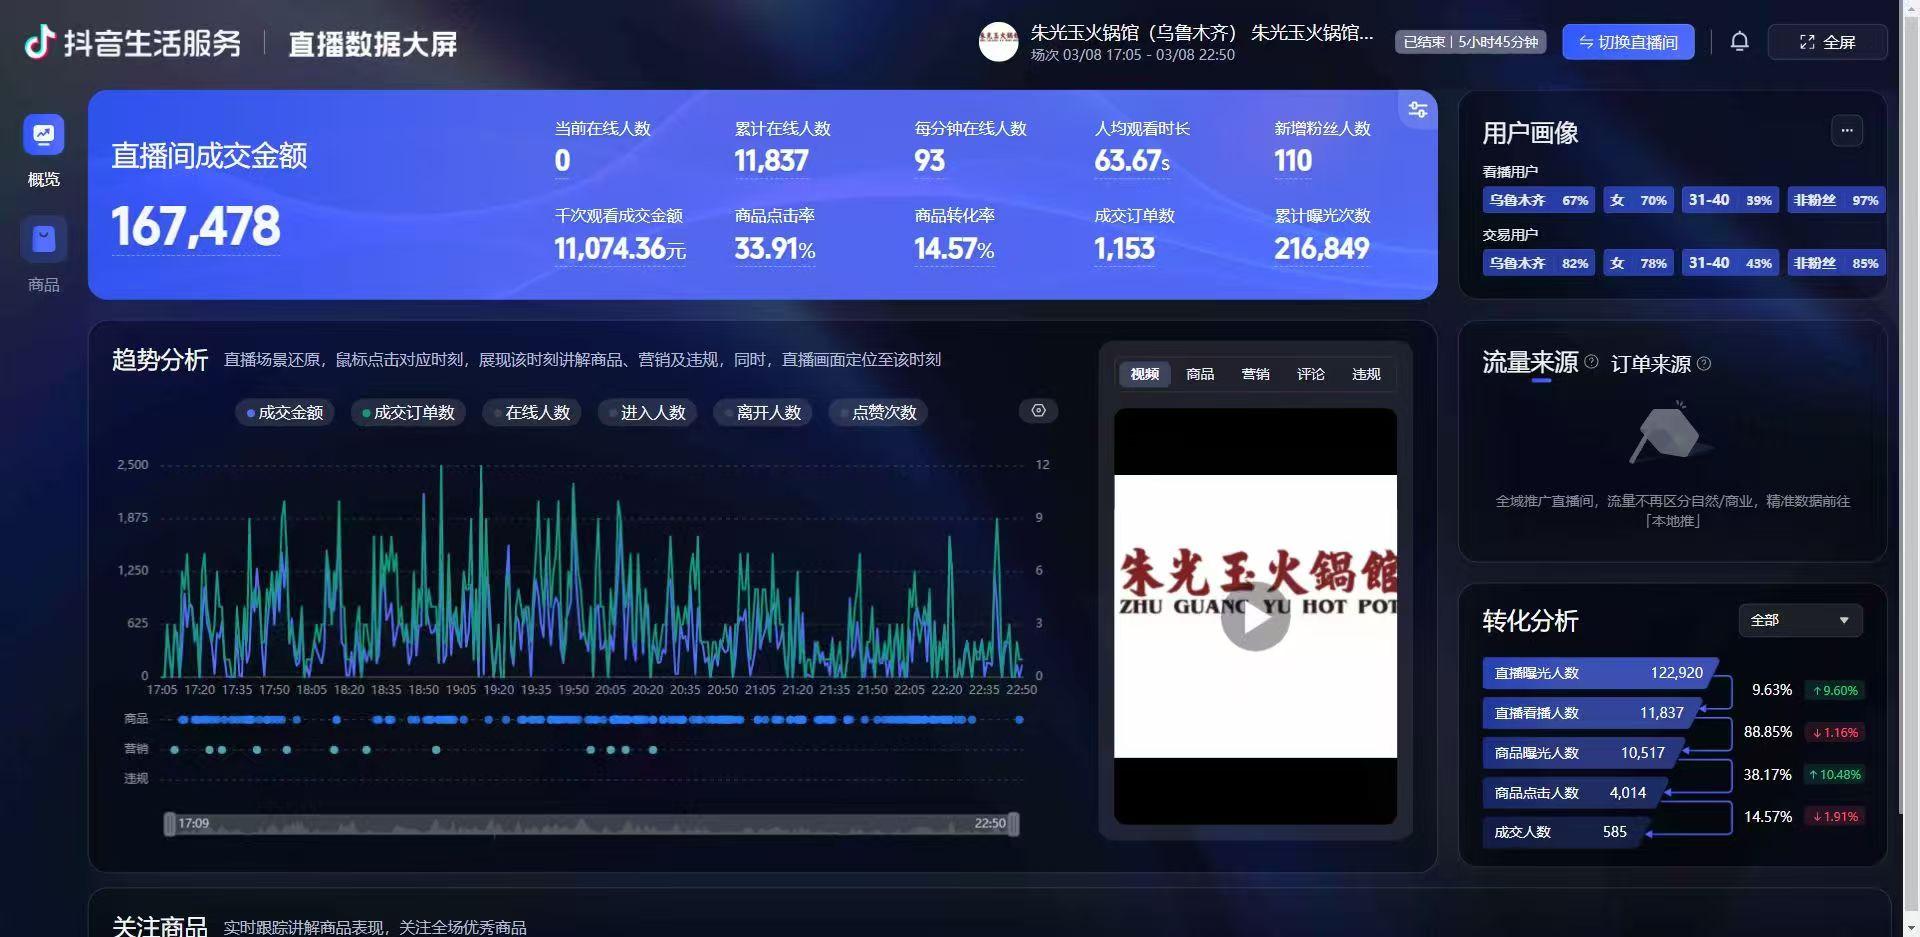Open the Overview (概览) sidebar icon

click(x=44, y=135)
